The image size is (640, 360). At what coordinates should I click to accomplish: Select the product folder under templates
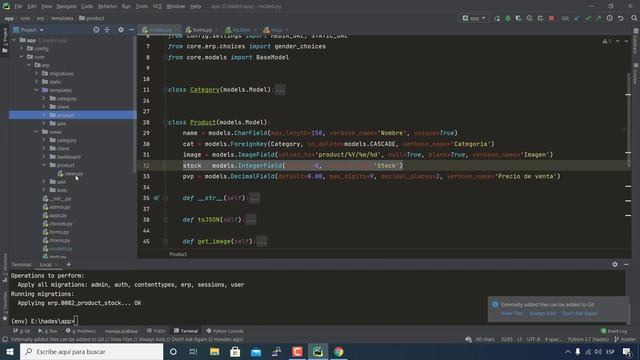point(73,115)
